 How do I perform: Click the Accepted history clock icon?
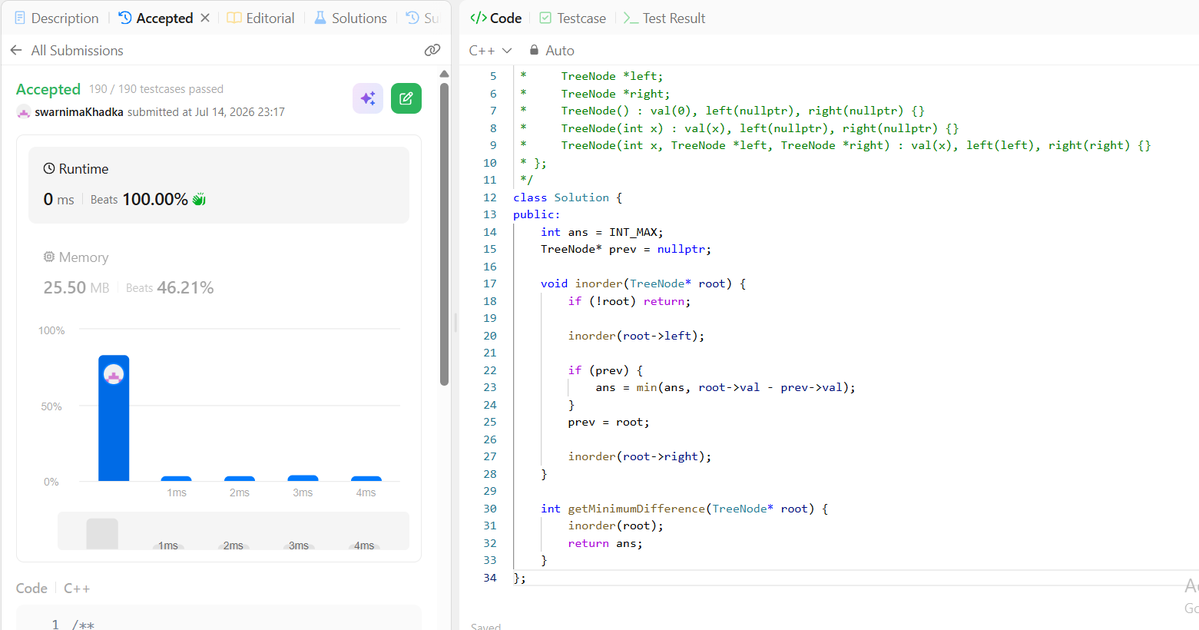(x=125, y=18)
